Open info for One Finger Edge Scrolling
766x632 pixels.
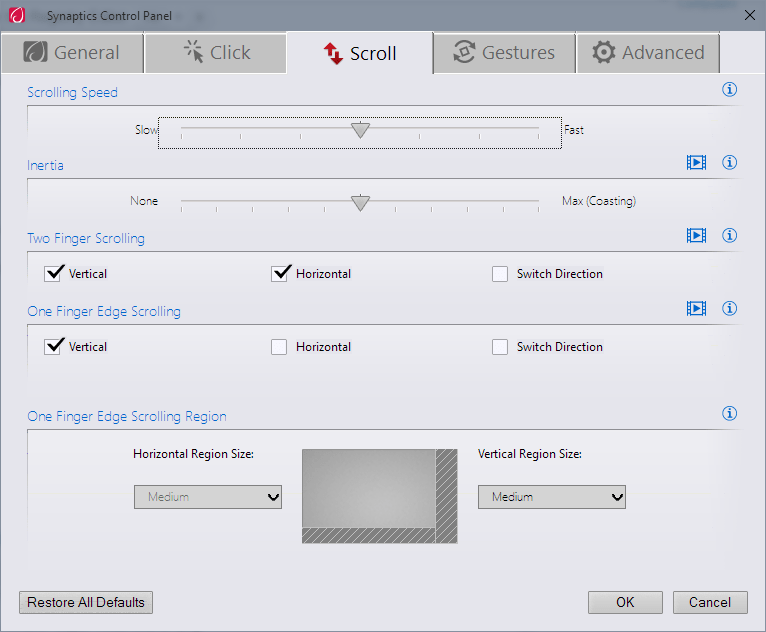pos(729,308)
